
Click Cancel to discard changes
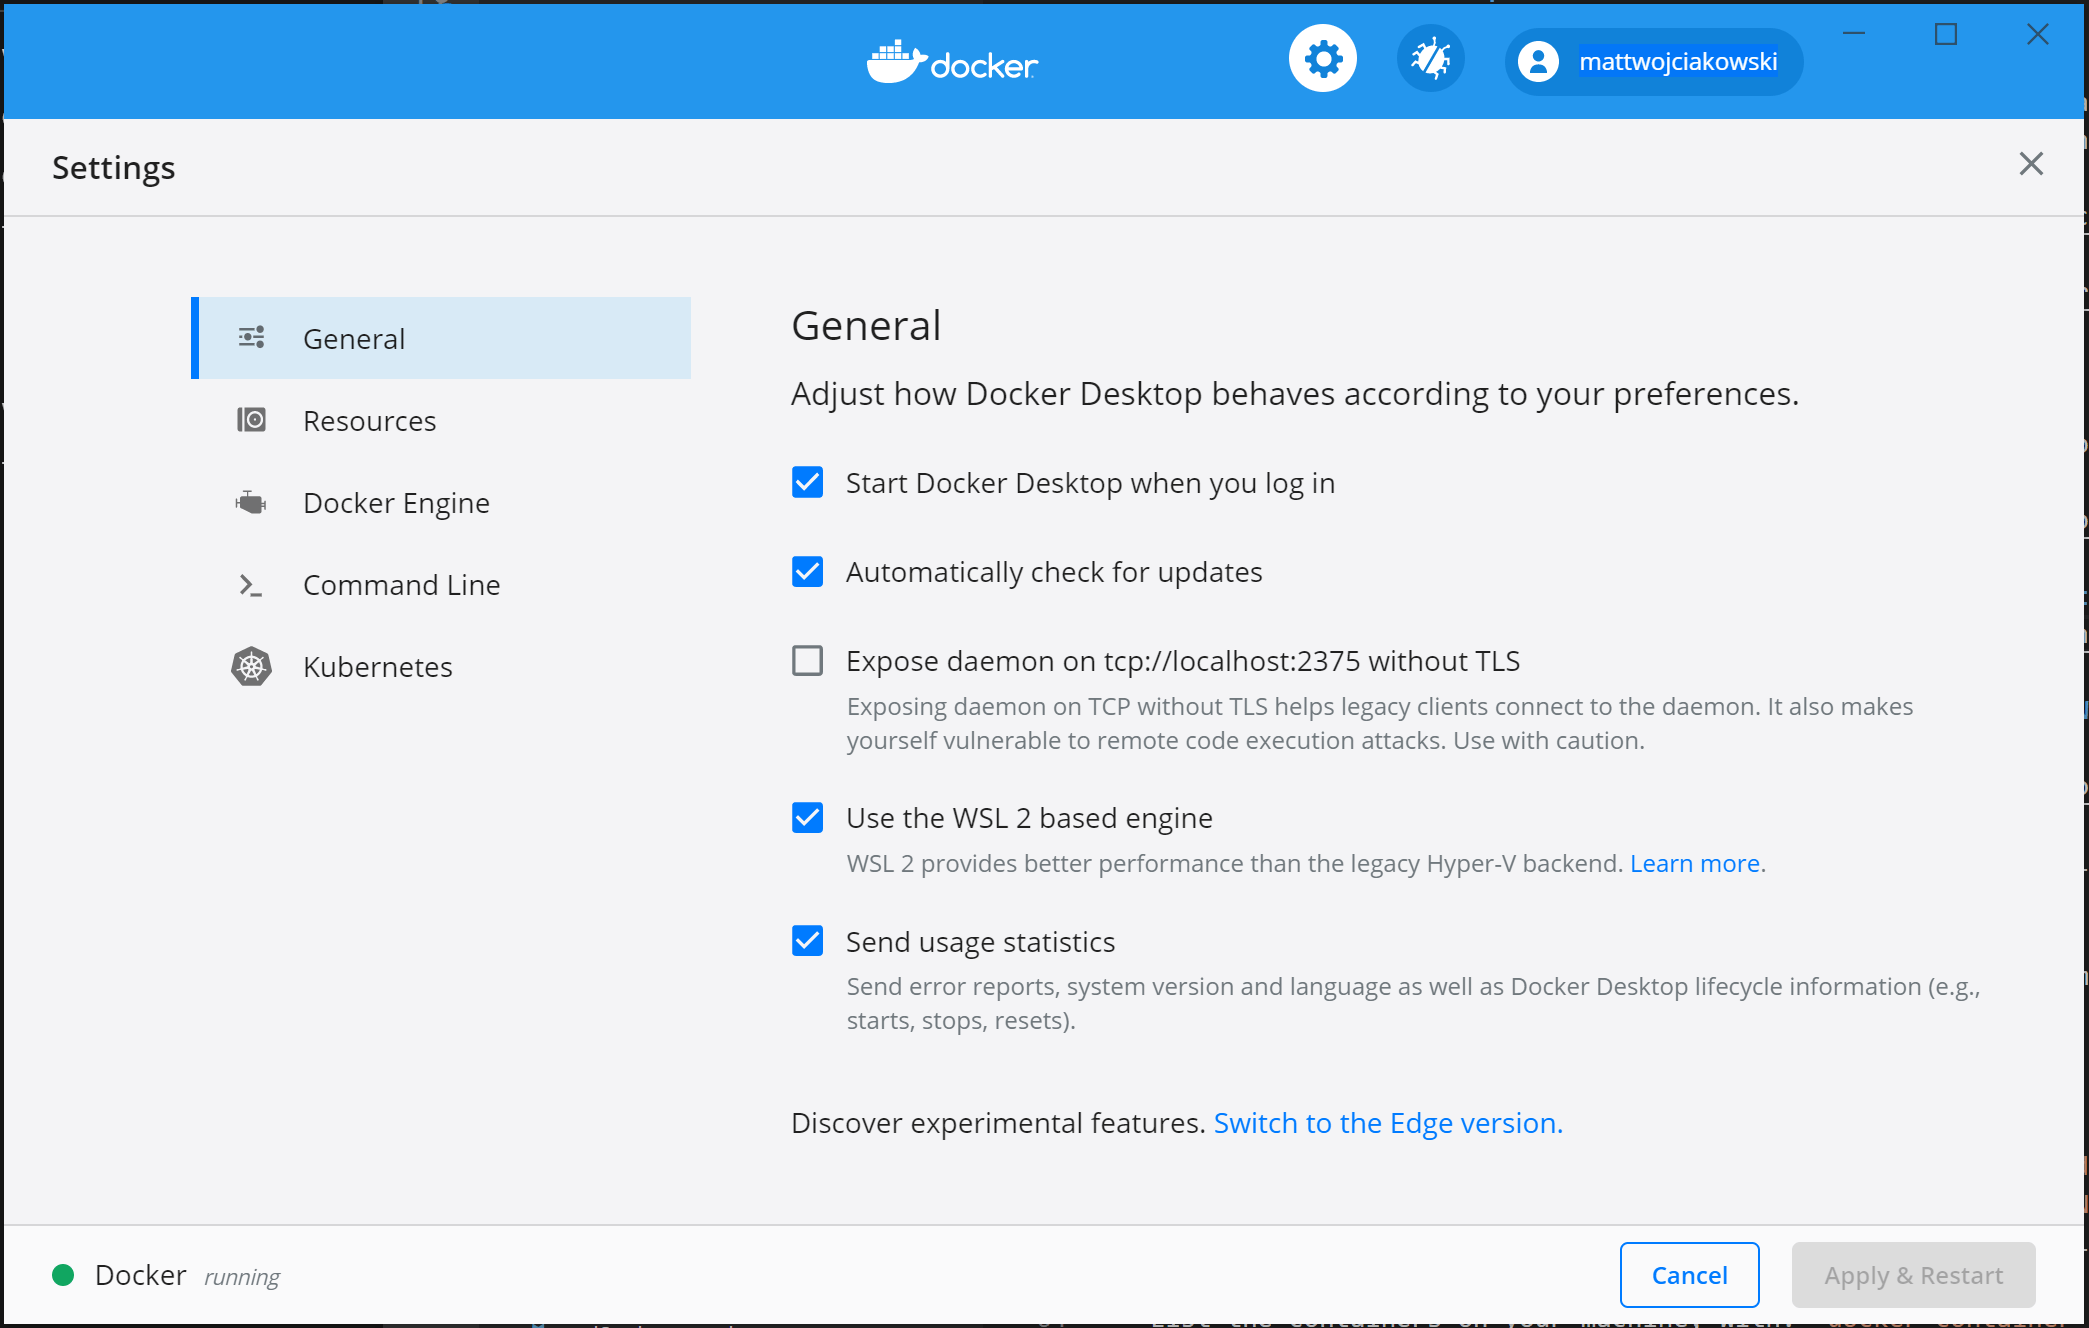tap(1690, 1275)
